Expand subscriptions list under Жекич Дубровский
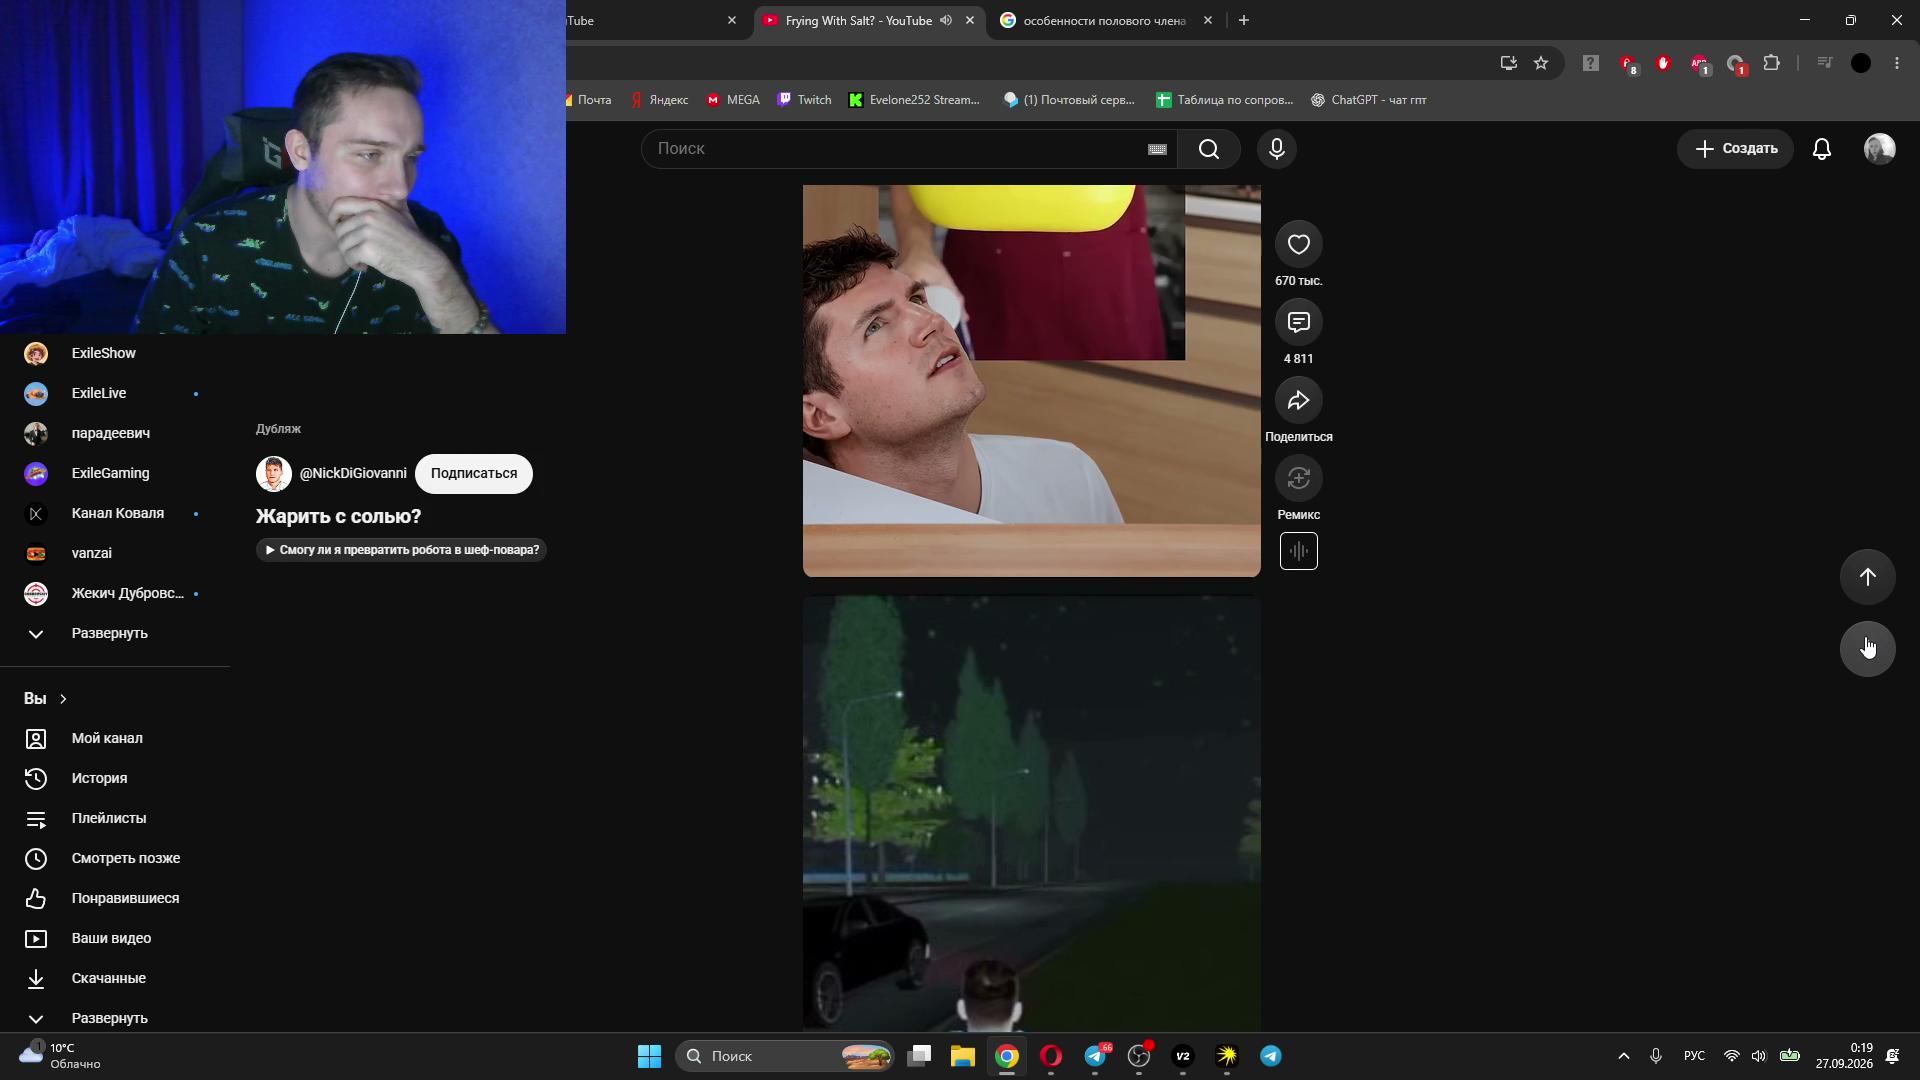Image resolution: width=1920 pixels, height=1080 pixels. pyautogui.click(x=110, y=633)
